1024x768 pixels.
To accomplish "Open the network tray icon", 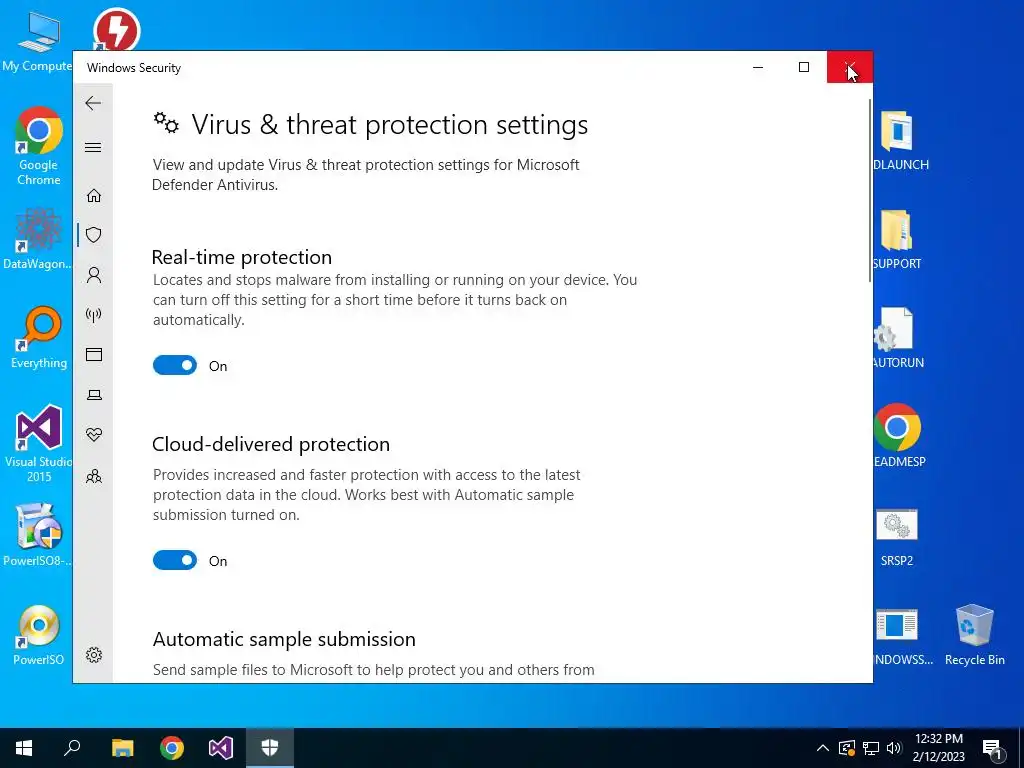I will click(871, 748).
